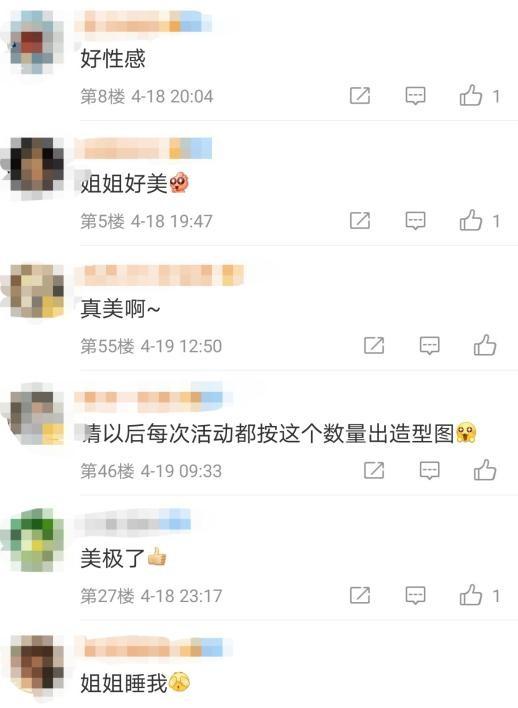Open avatar of the 美极了 commenter

[33, 540]
